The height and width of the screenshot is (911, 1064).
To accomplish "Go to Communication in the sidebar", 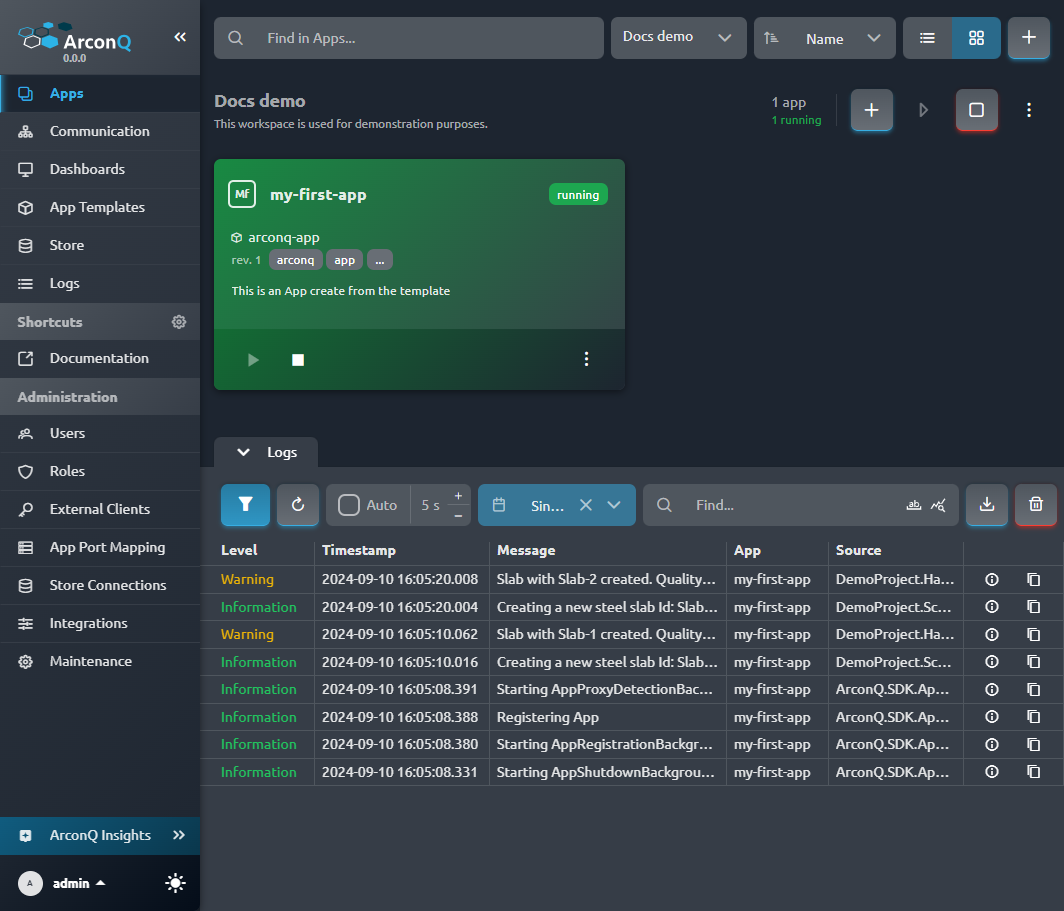I will click(100, 132).
